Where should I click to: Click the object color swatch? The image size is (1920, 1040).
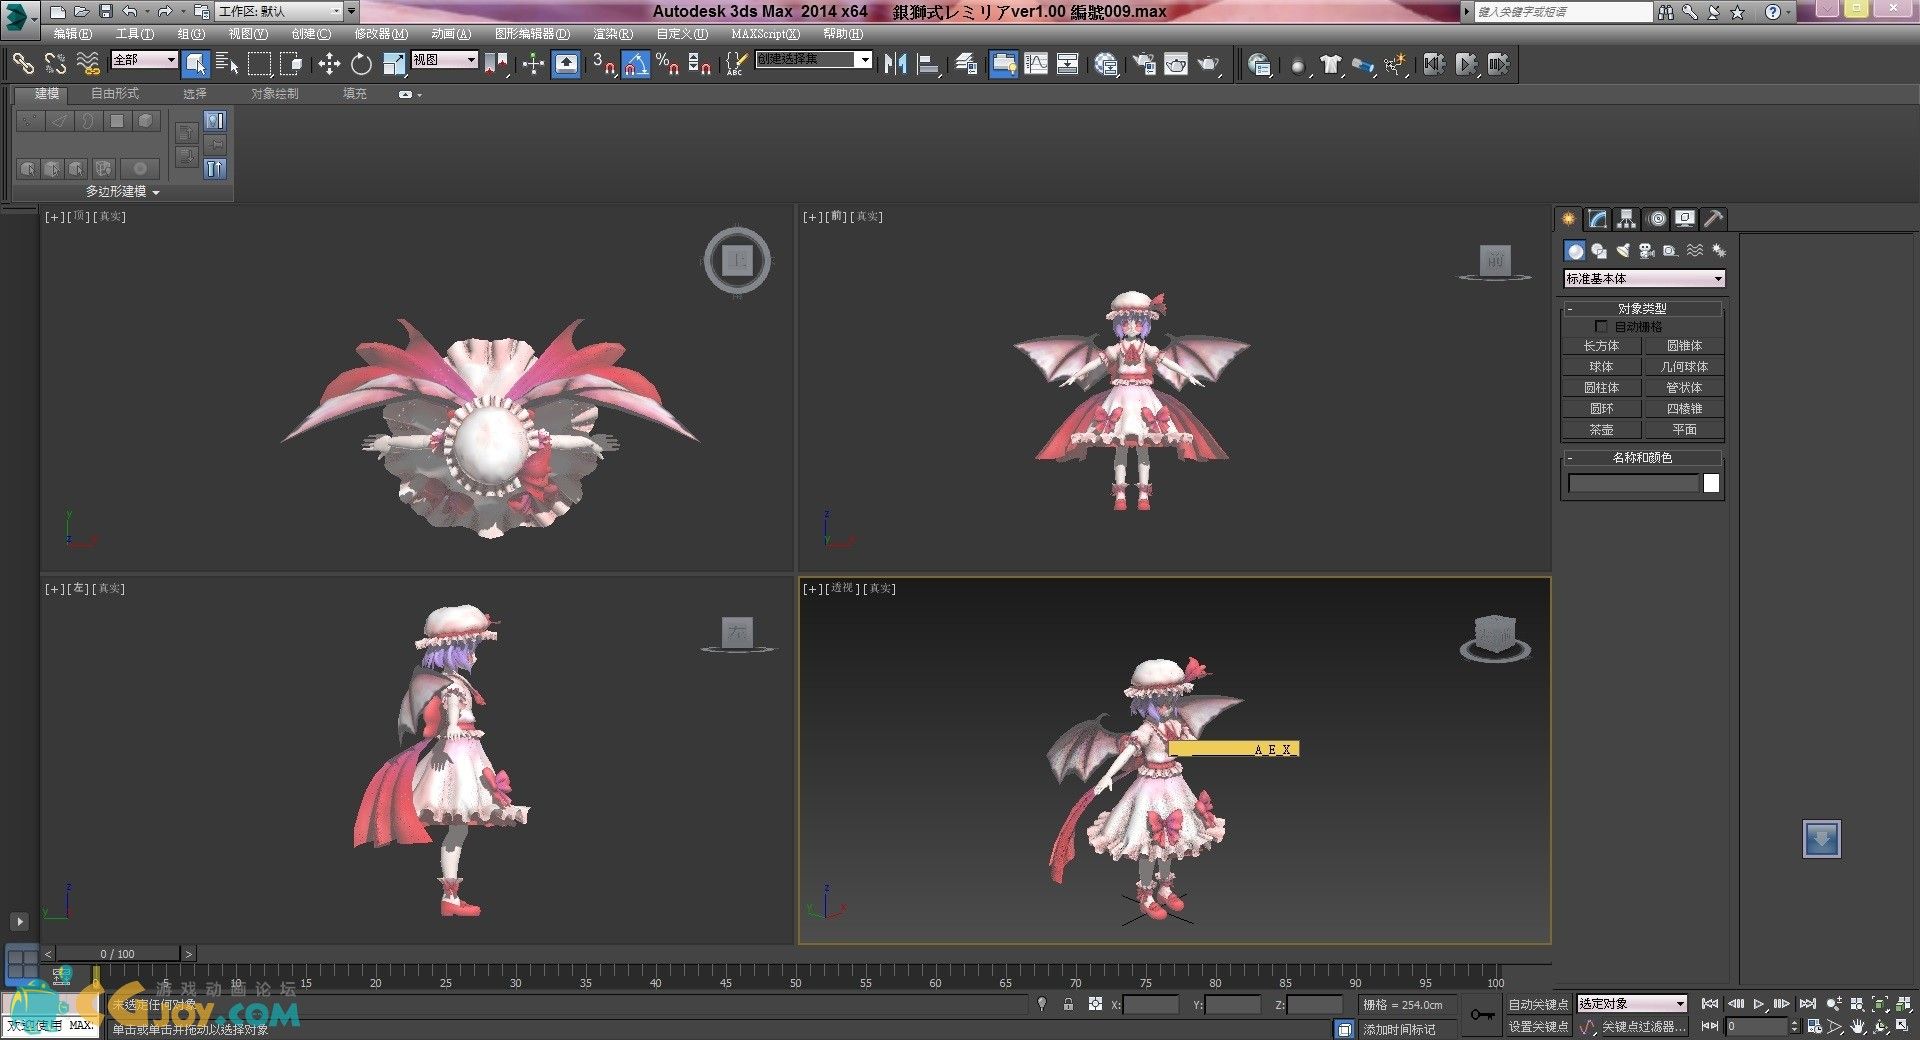[1711, 484]
